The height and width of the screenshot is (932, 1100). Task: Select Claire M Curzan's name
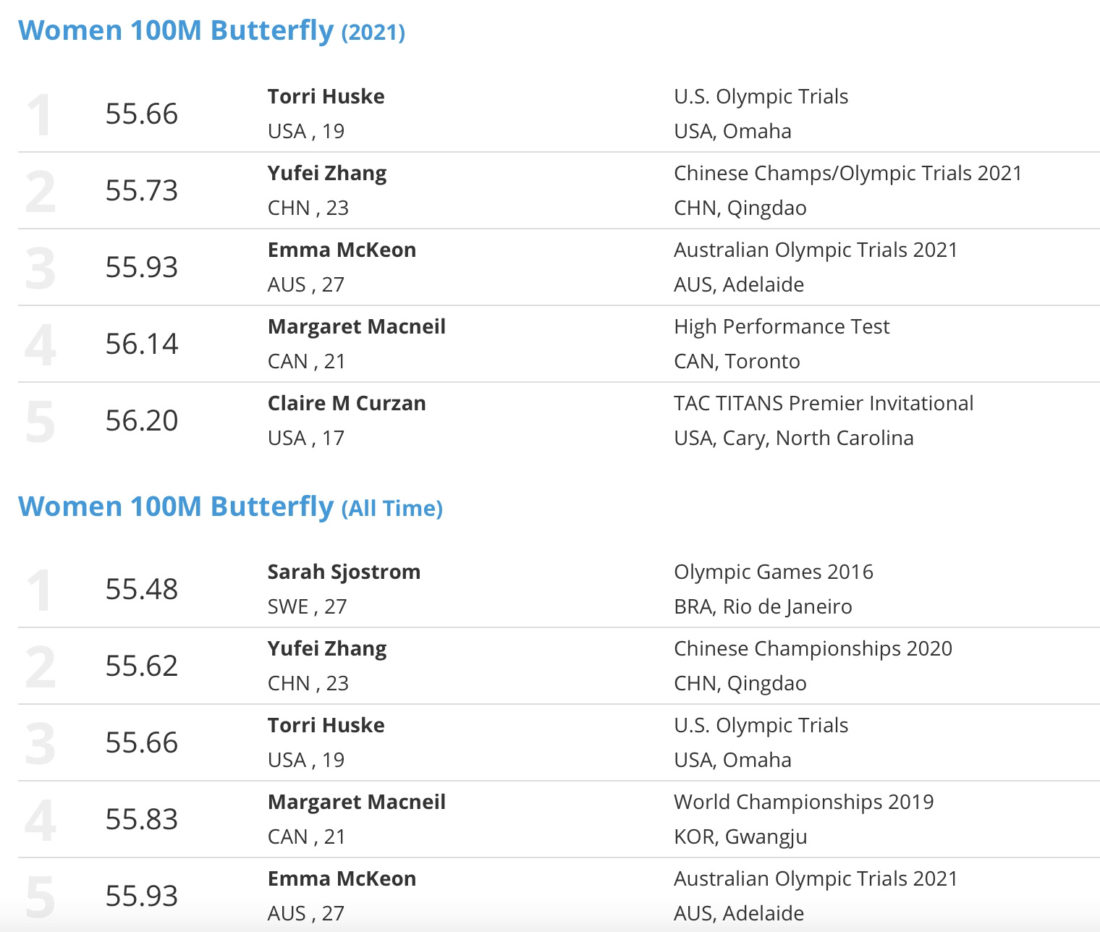347,403
